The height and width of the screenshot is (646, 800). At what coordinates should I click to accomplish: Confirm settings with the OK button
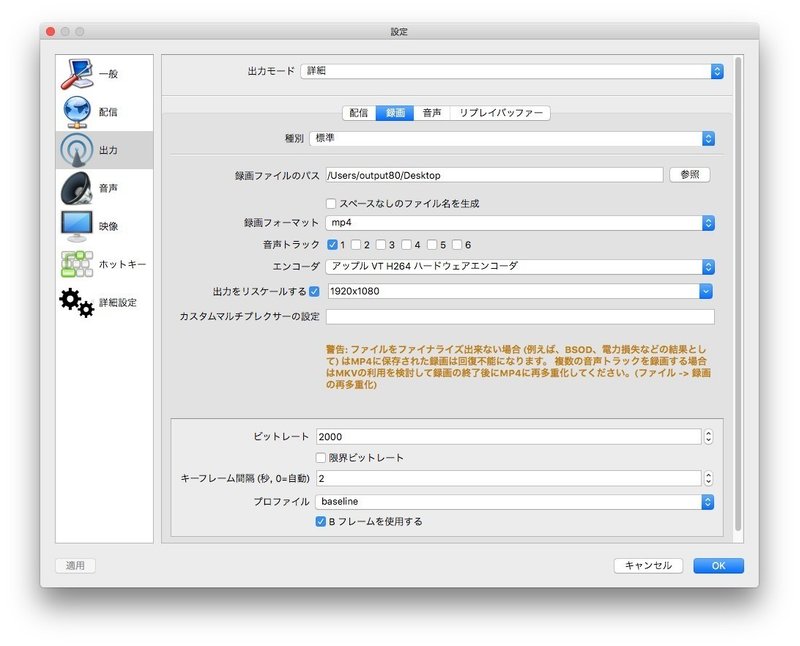tap(718, 565)
